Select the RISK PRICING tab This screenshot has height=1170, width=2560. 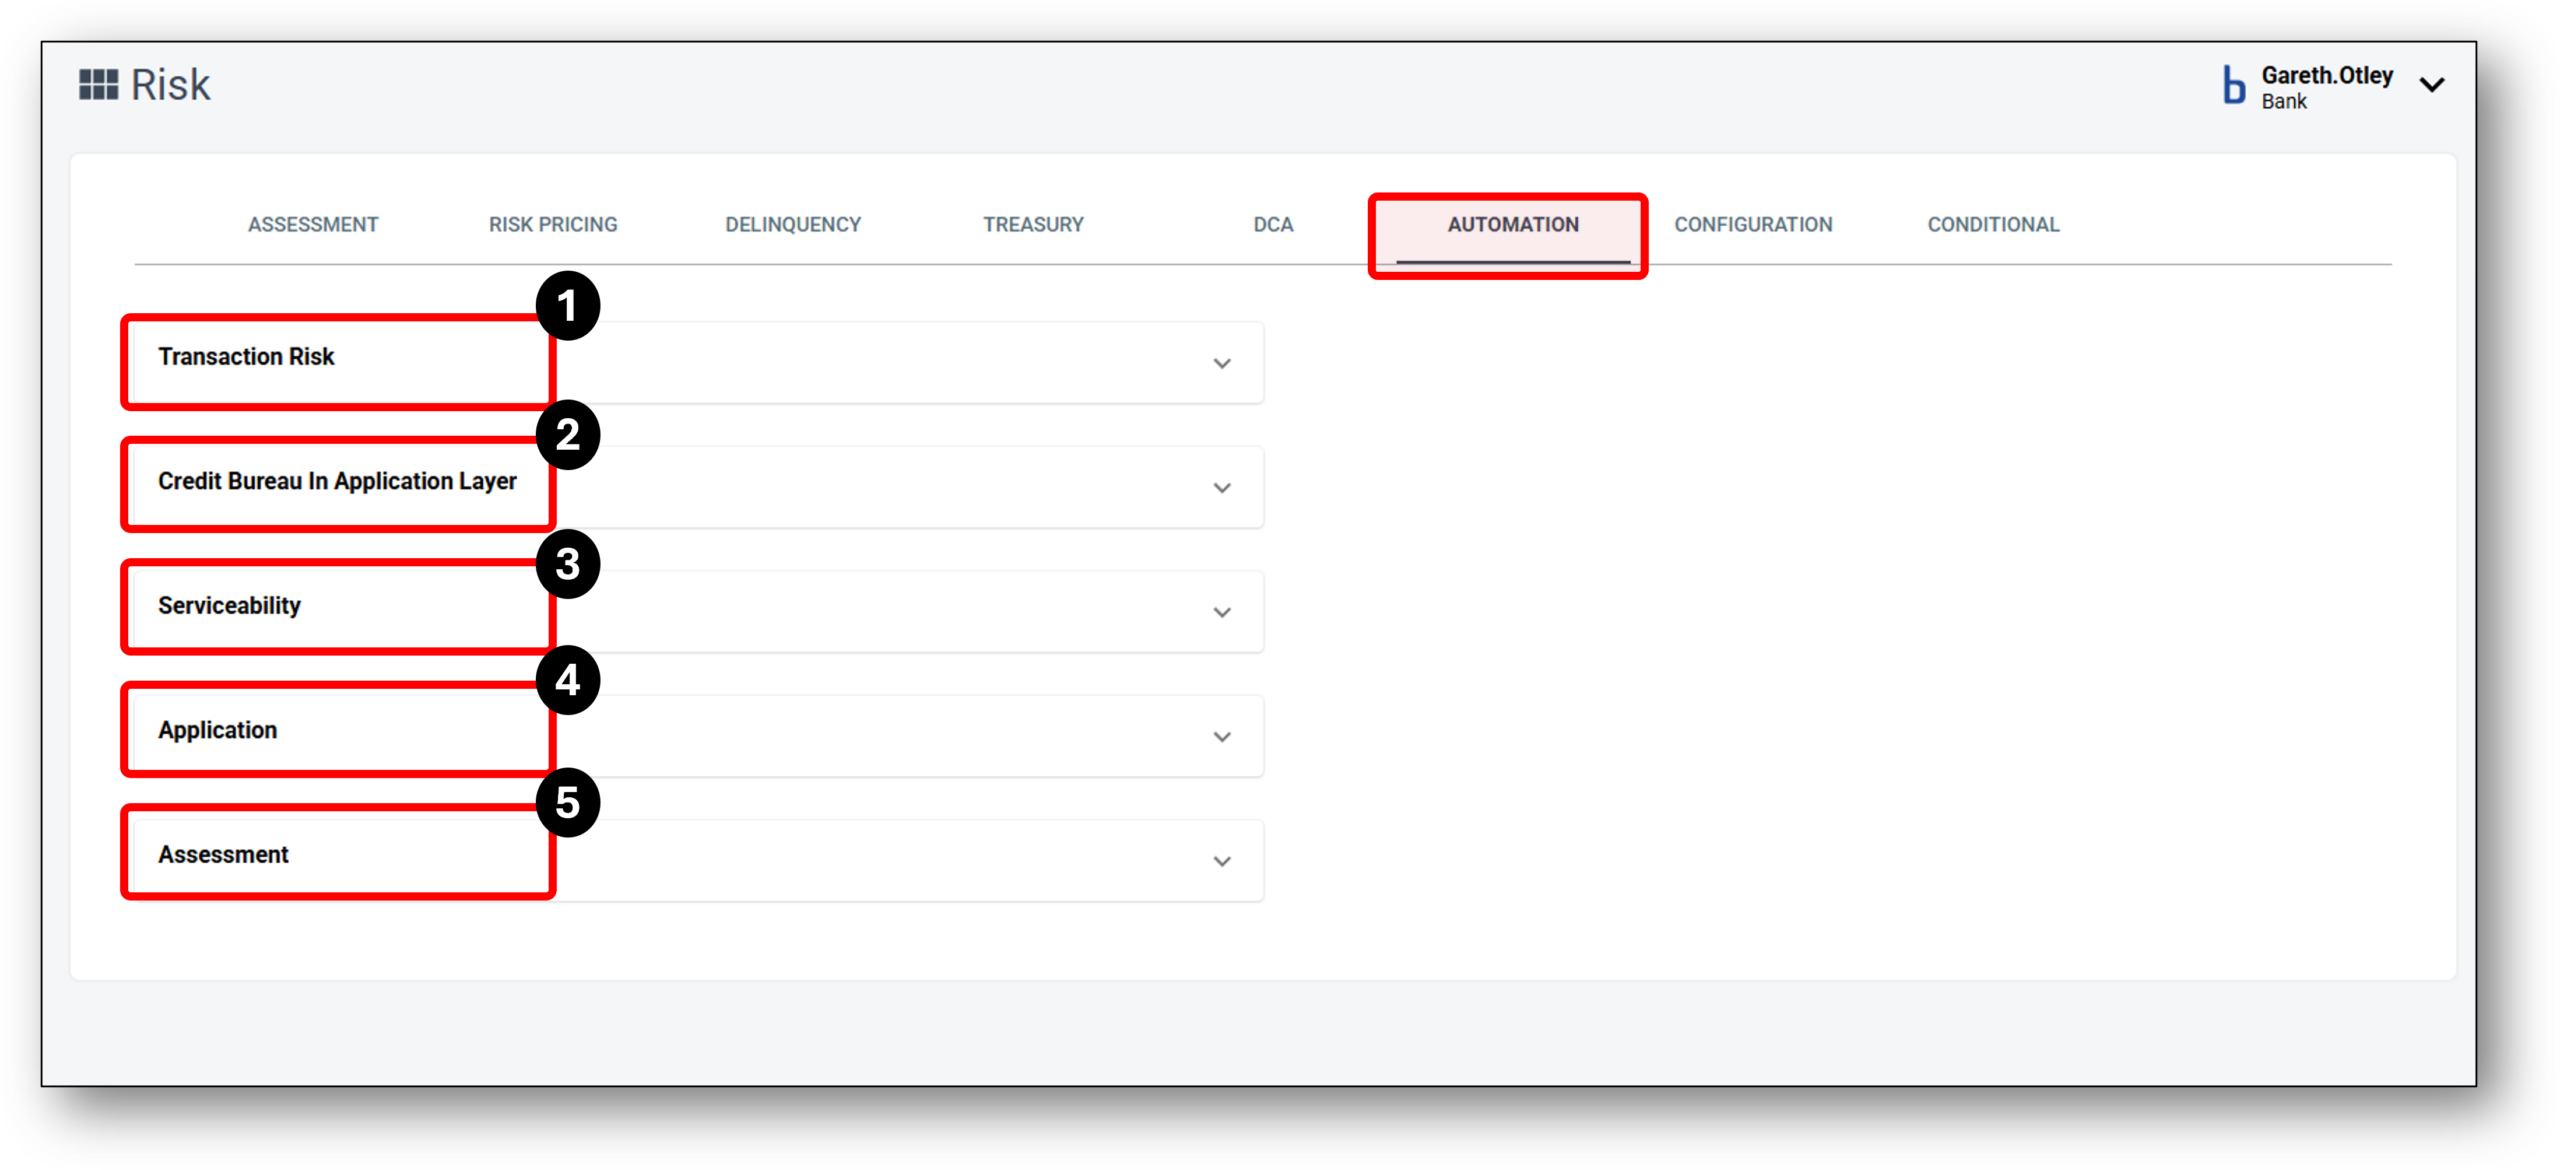(x=551, y=224)
